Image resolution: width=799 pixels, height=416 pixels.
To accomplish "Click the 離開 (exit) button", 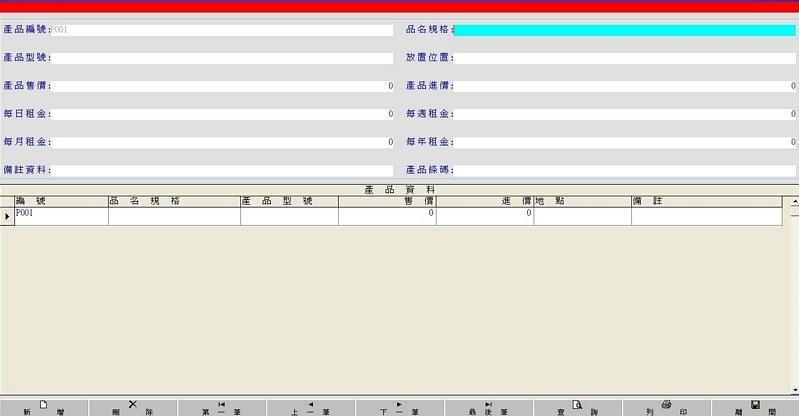I will (755, 408).
